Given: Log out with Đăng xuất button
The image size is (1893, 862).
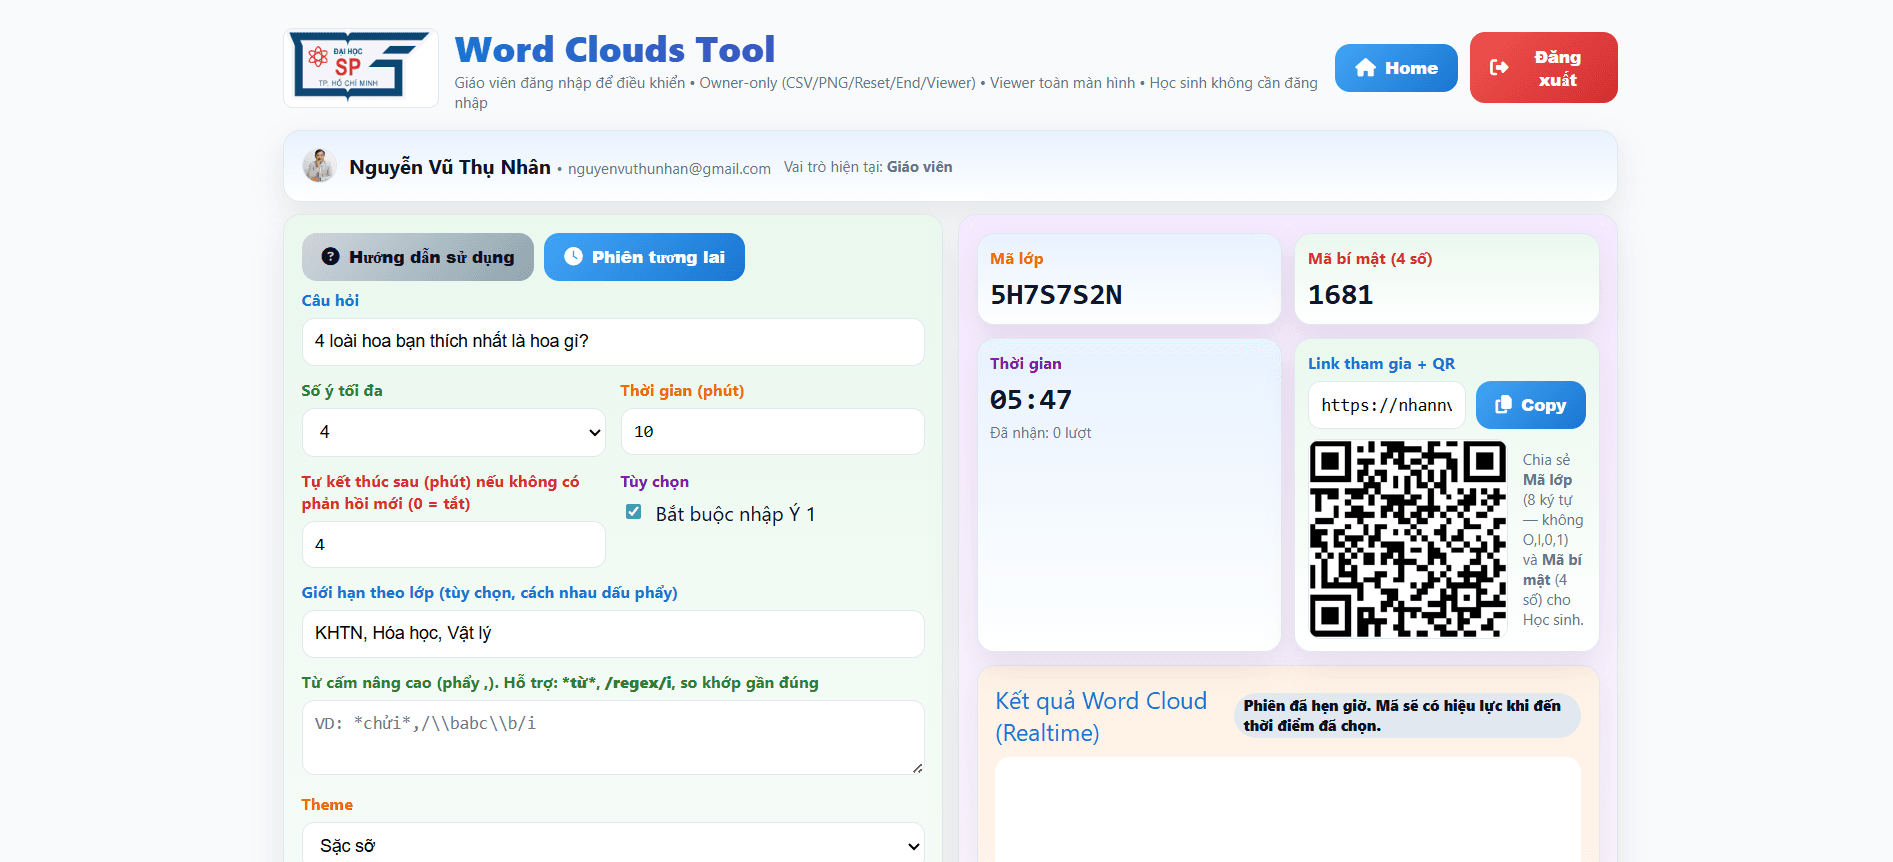Looking at the screenshot, I should coord(1543,68).
